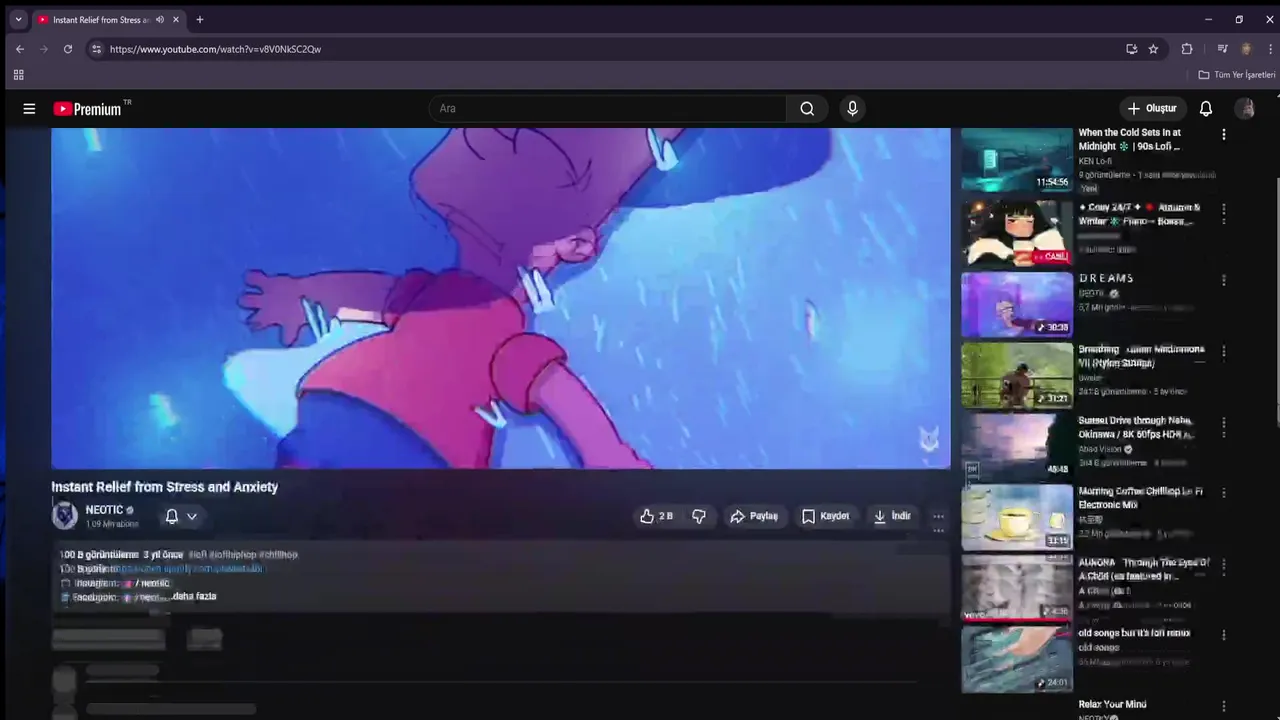Open Tüm Yer İşaretleri bookmarks folder
Screen dimensions: 1280x720
click(x=1237, y=75)
